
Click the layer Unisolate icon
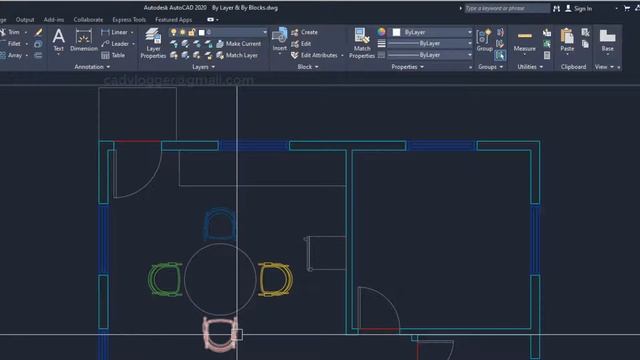pos(185,55)
